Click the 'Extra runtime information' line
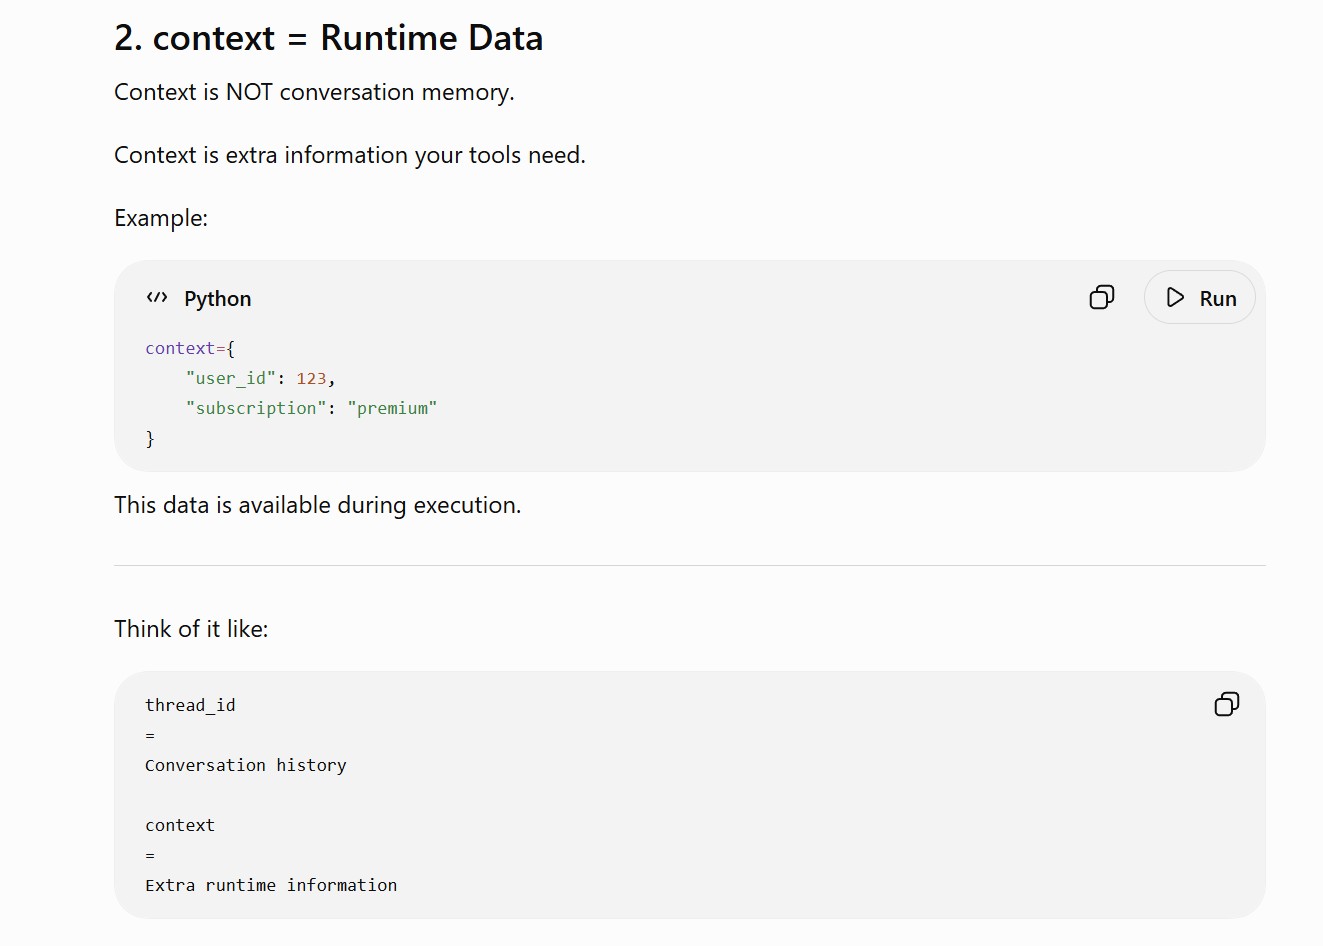Screen dimensions: 1323x946 tap(271, 885)
